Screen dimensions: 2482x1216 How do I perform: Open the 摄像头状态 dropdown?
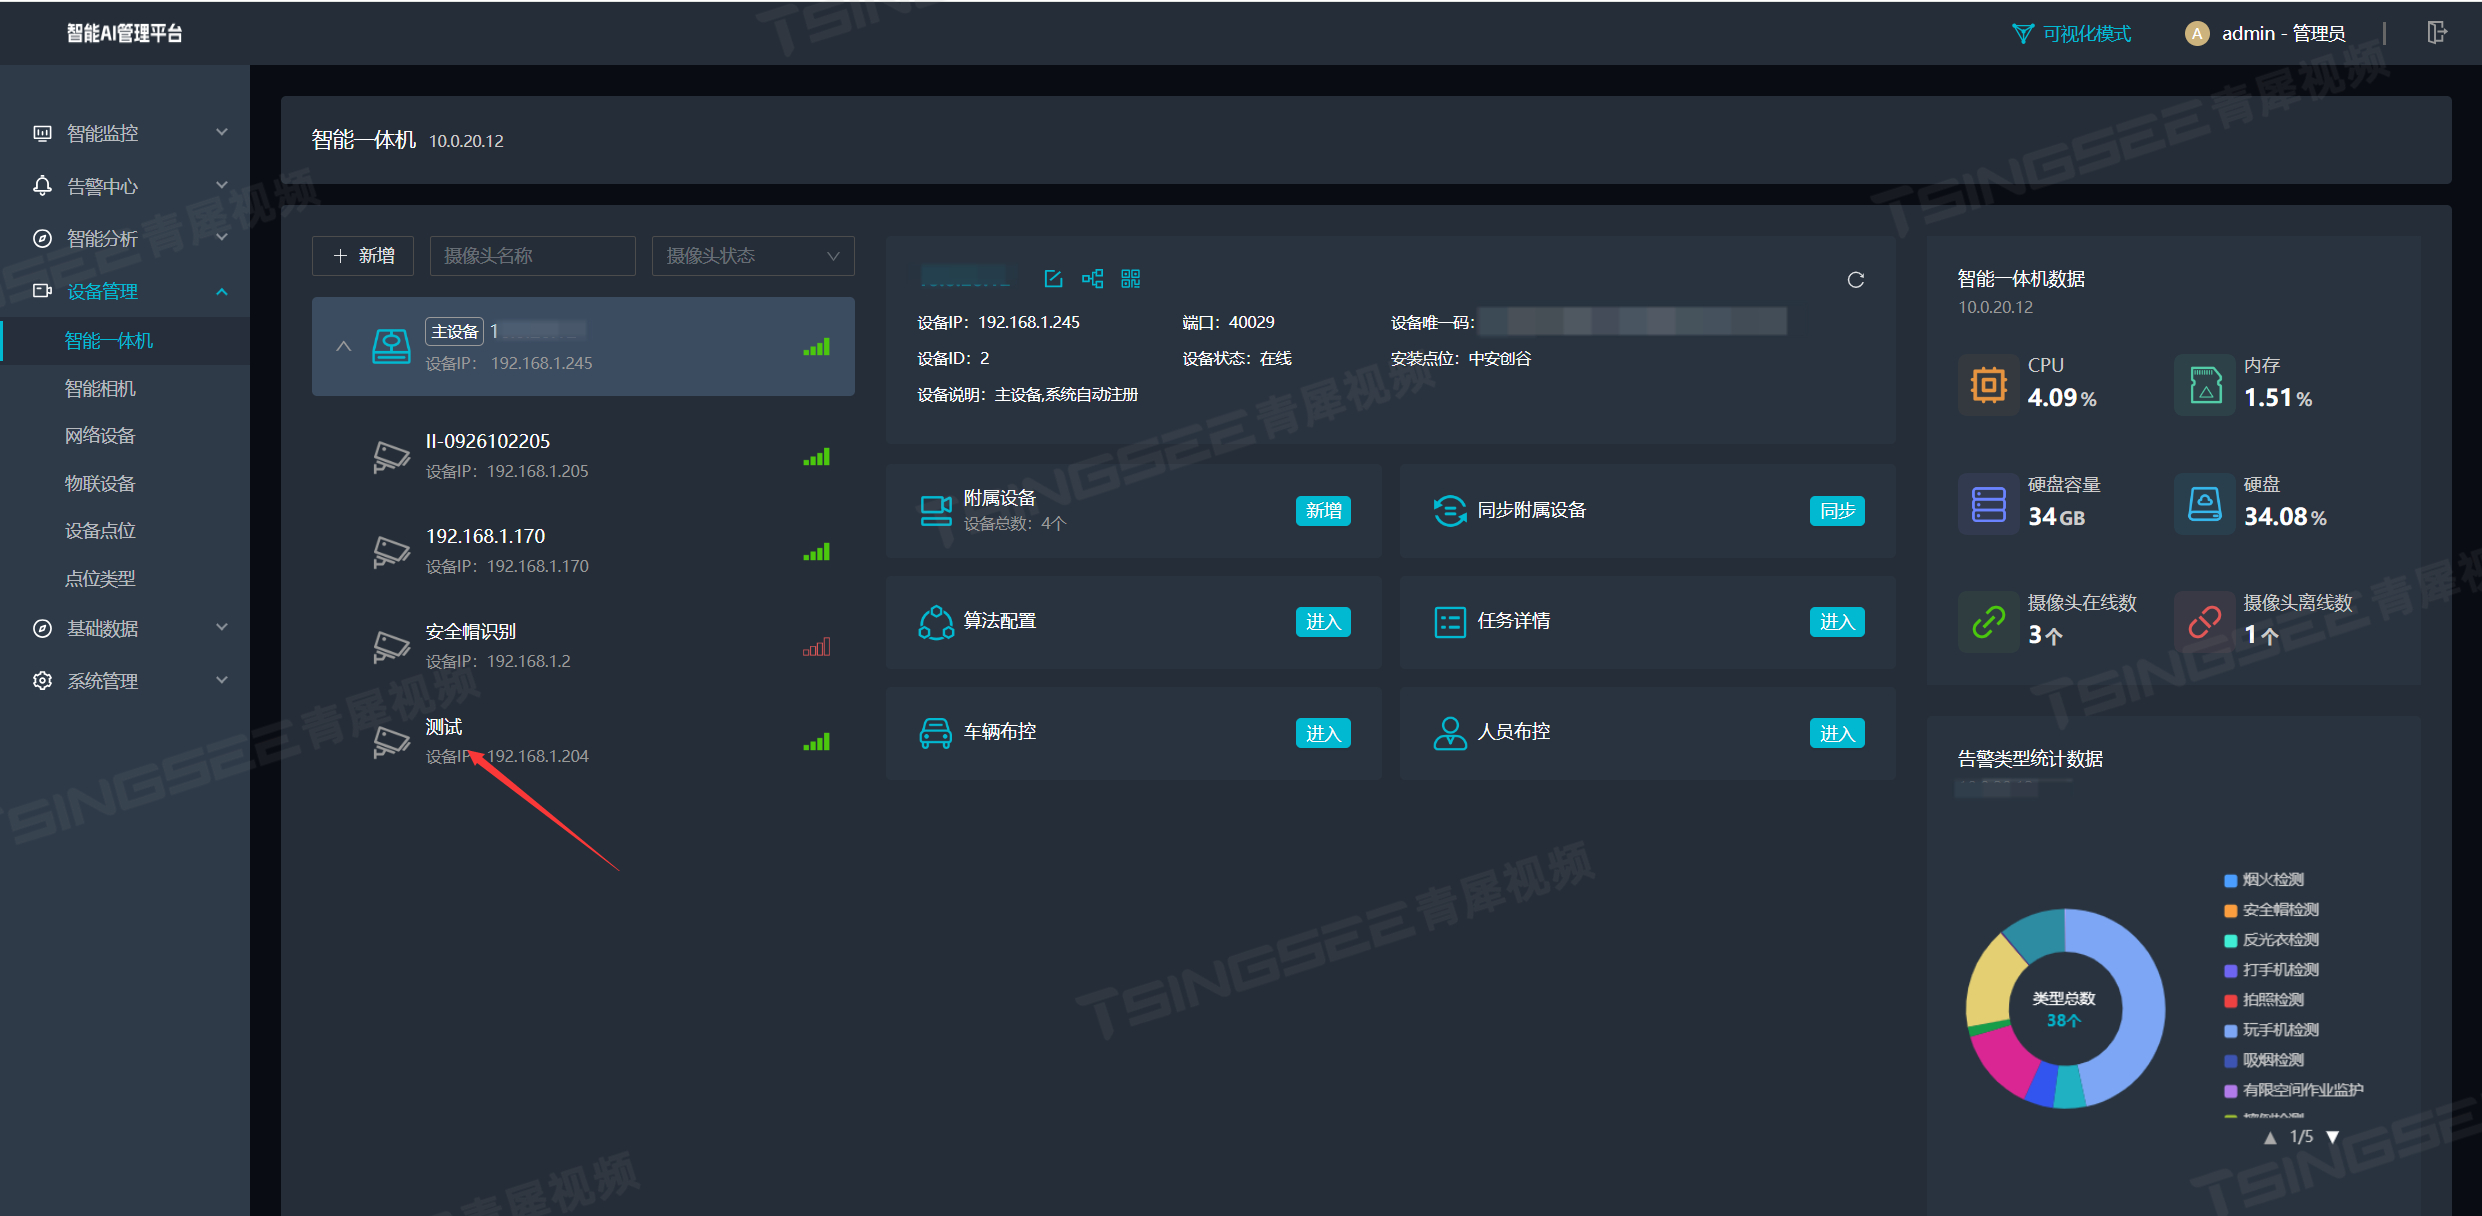point(752,256)
